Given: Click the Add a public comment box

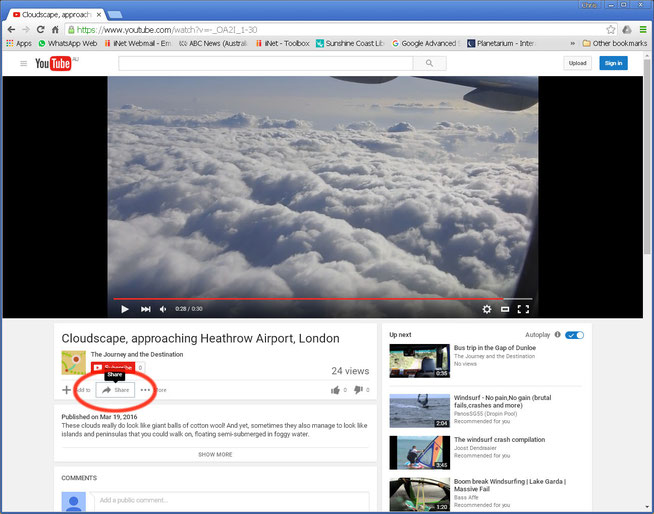Looking at the screenshot, I should coord(231,500).
